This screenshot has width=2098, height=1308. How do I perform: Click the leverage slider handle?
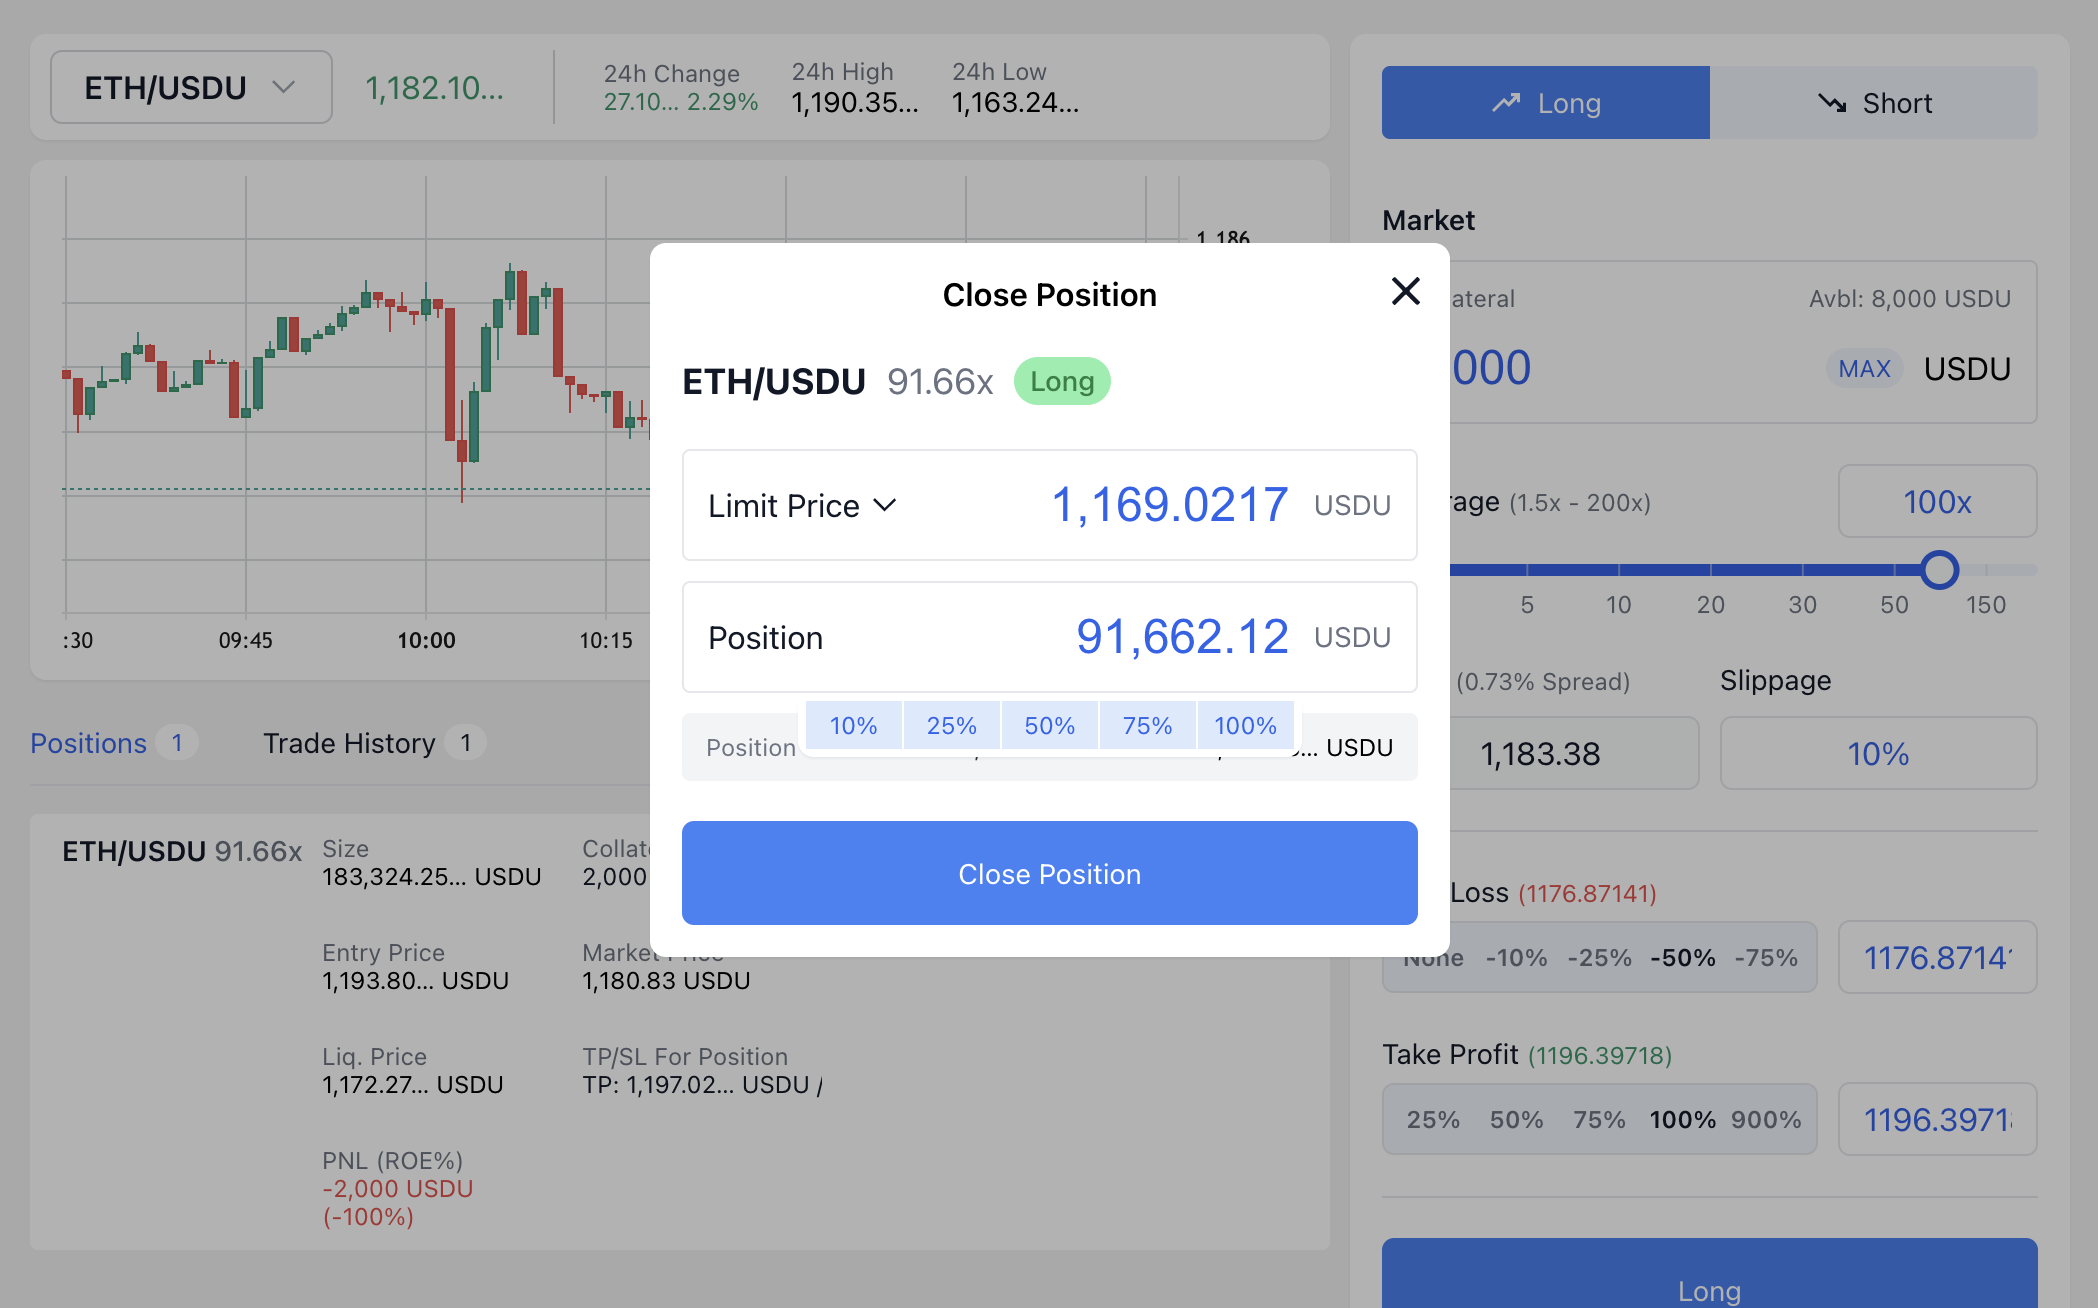[x=1939, y=570]
